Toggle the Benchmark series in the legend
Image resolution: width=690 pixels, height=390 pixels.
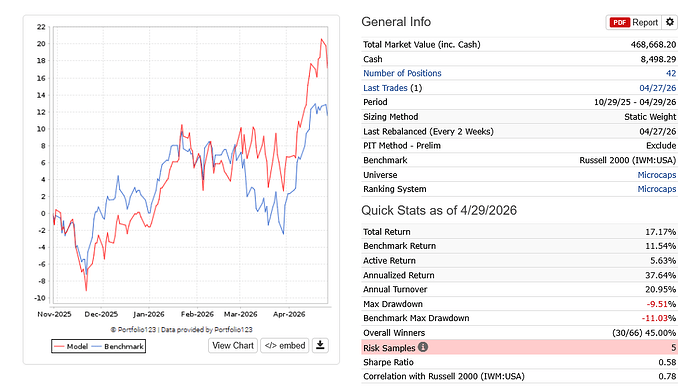[118, 346]
